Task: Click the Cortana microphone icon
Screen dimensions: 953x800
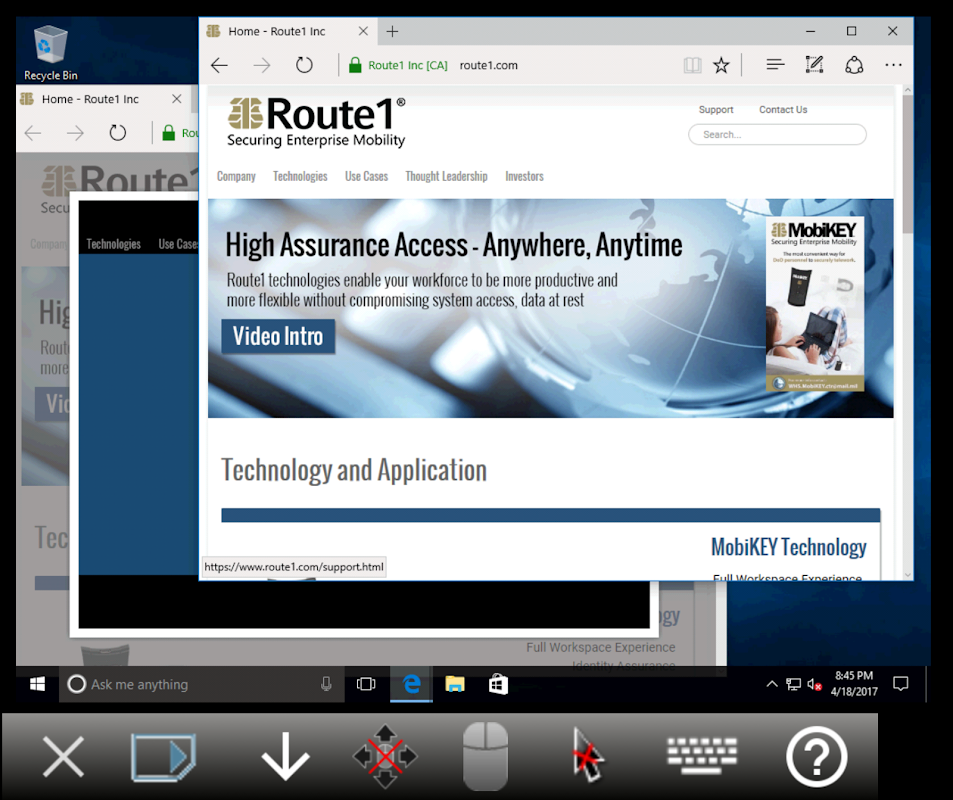Action: tap(326, 684)
